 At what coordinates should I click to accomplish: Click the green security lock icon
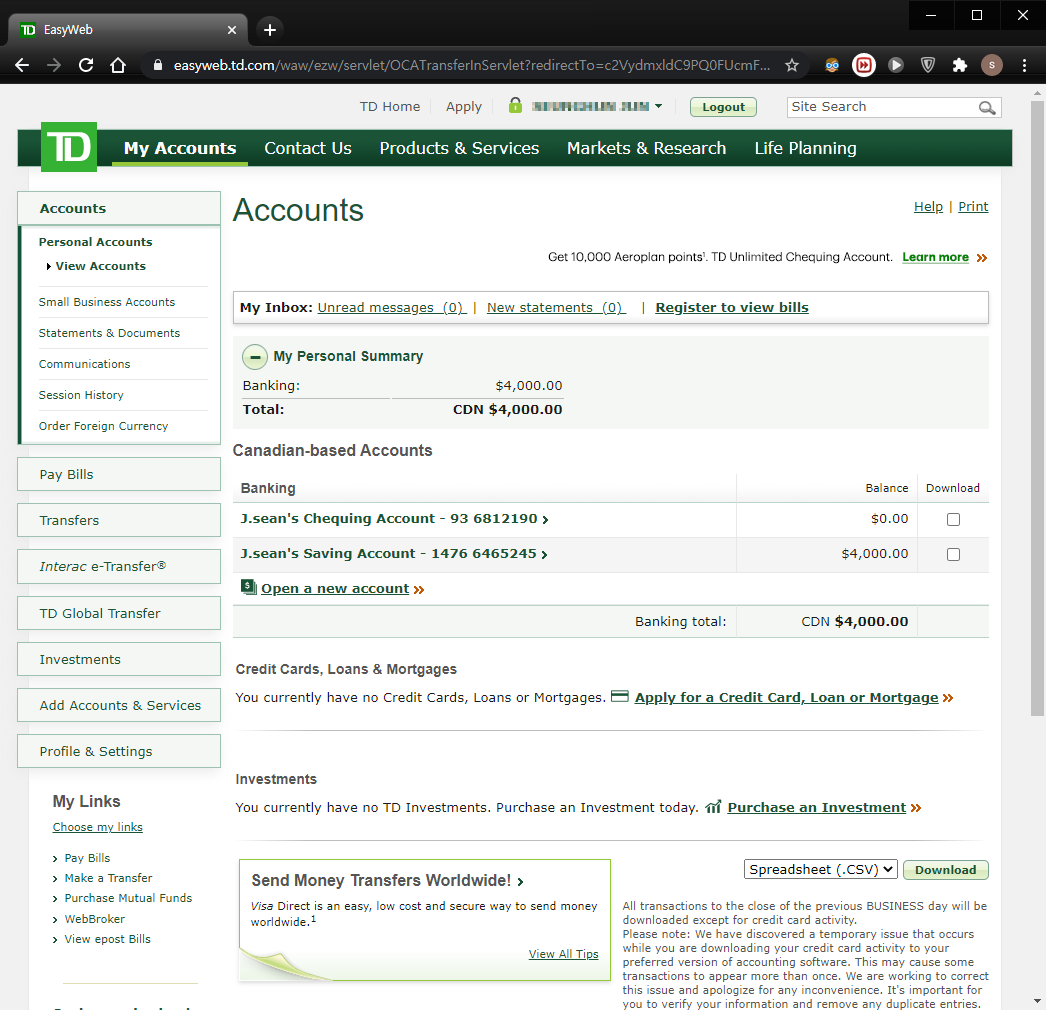coord(515,105)
